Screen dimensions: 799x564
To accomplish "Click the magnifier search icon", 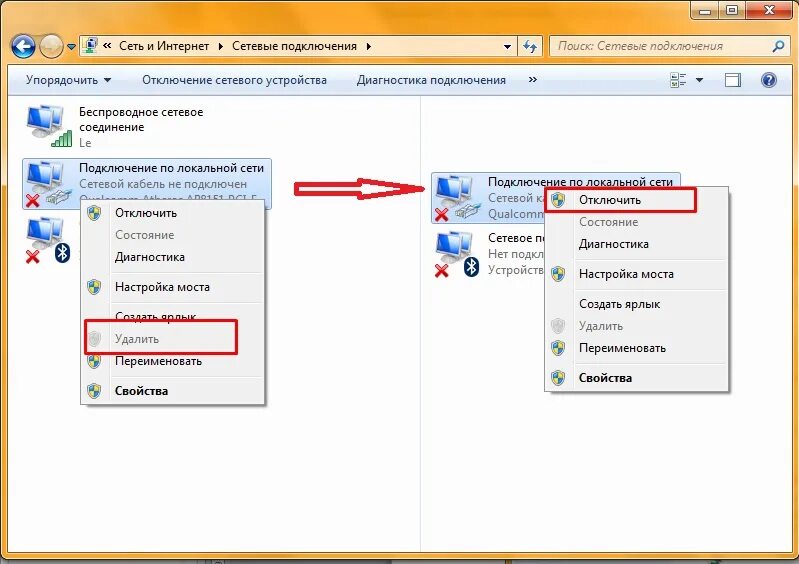I will pos(778,46).
